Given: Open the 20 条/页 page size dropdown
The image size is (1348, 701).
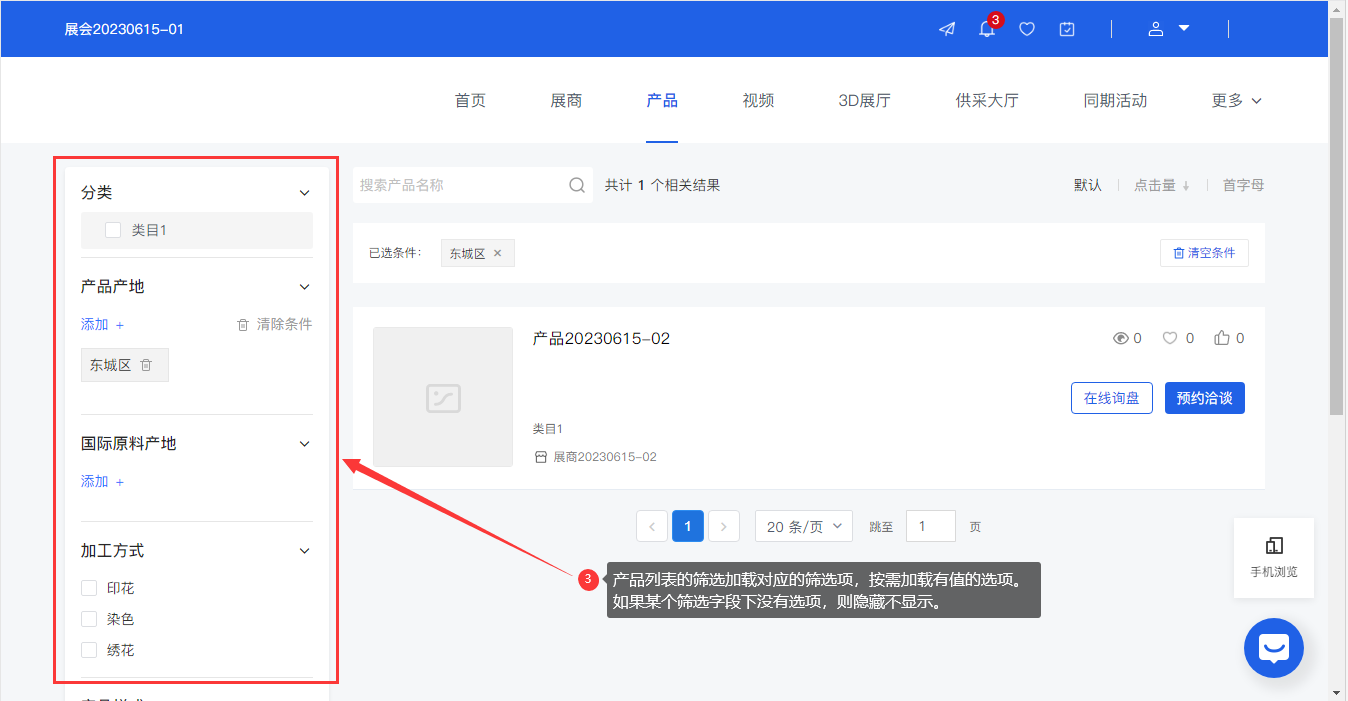Looking at the screenshot, I should coord(803,526).
